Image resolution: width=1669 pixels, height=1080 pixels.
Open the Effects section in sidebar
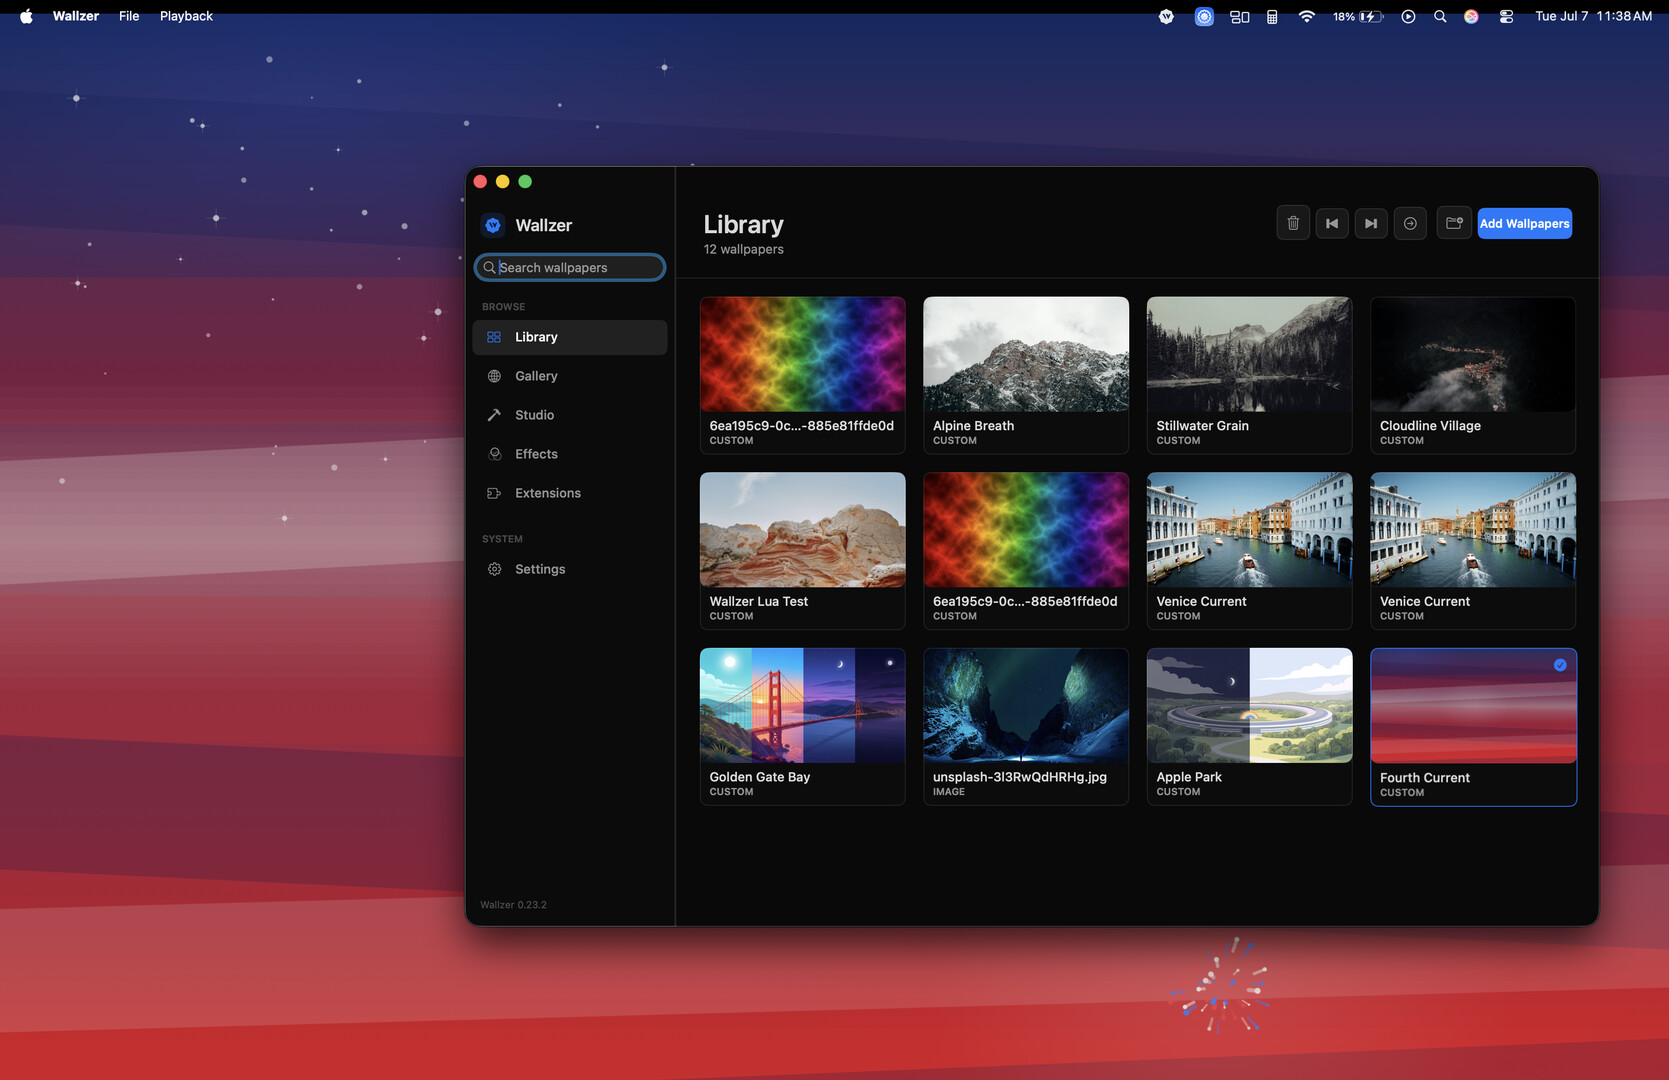(570, 454)
